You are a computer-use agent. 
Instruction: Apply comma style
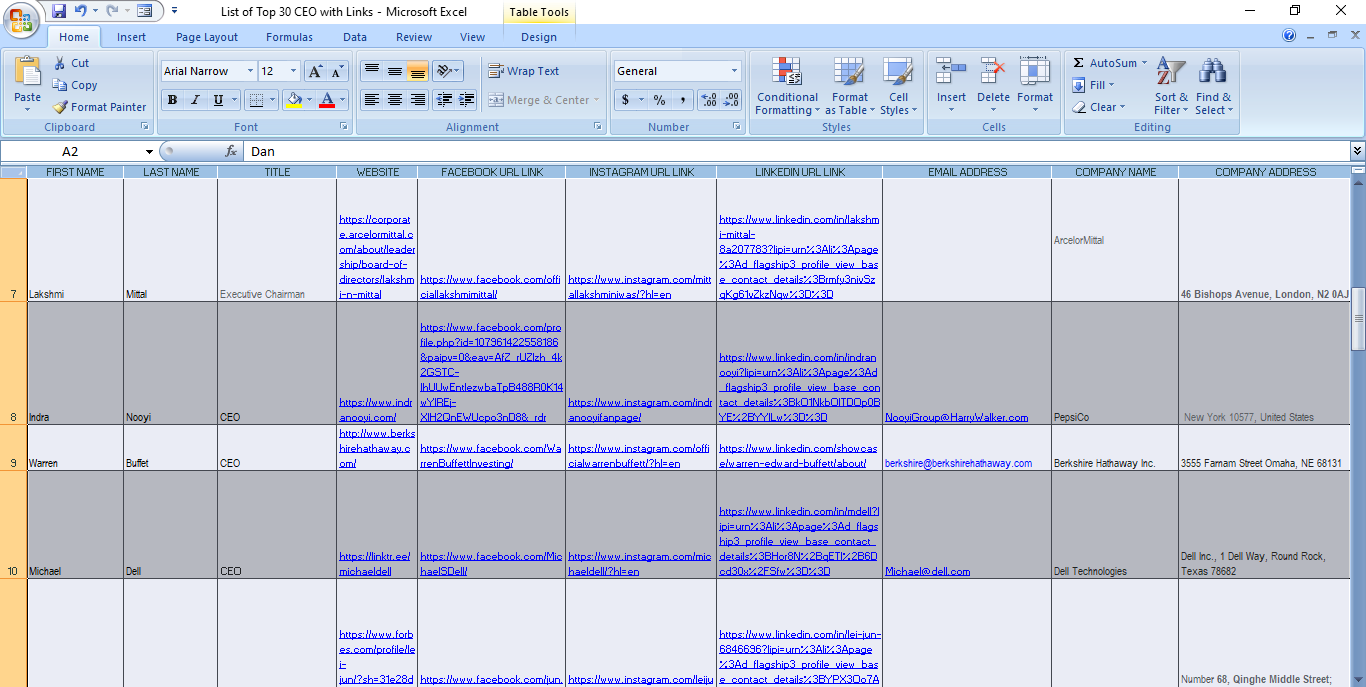(x=683, y=100)
